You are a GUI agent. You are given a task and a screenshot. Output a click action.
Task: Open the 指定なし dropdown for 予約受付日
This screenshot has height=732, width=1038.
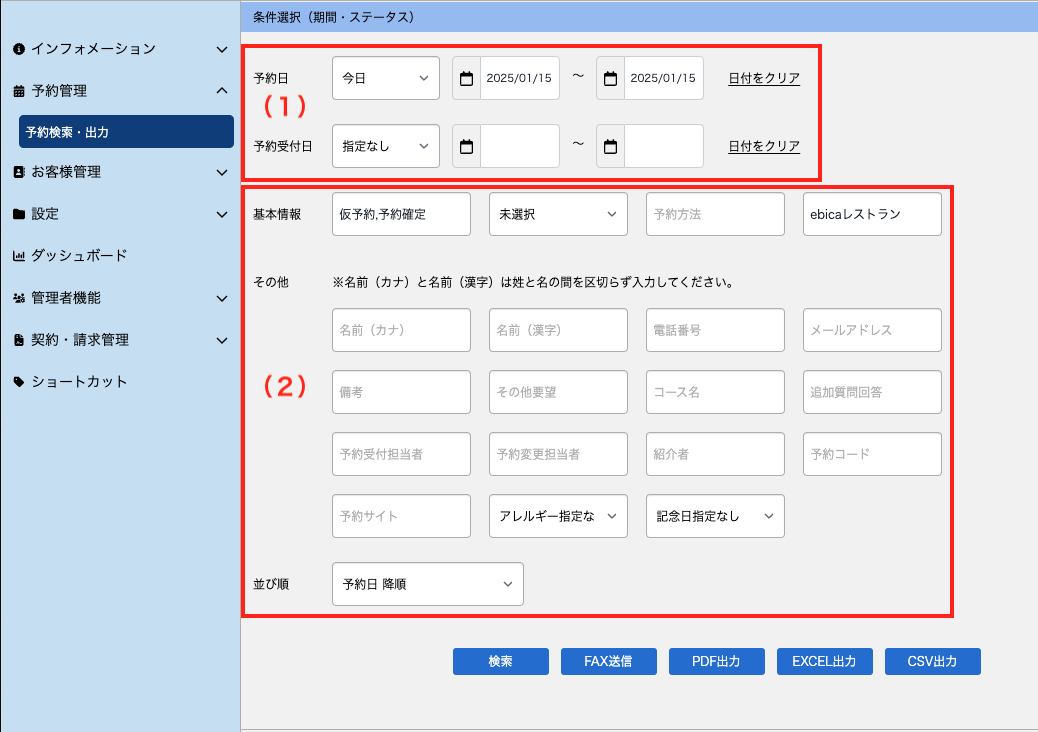click(x=386, y=146)
